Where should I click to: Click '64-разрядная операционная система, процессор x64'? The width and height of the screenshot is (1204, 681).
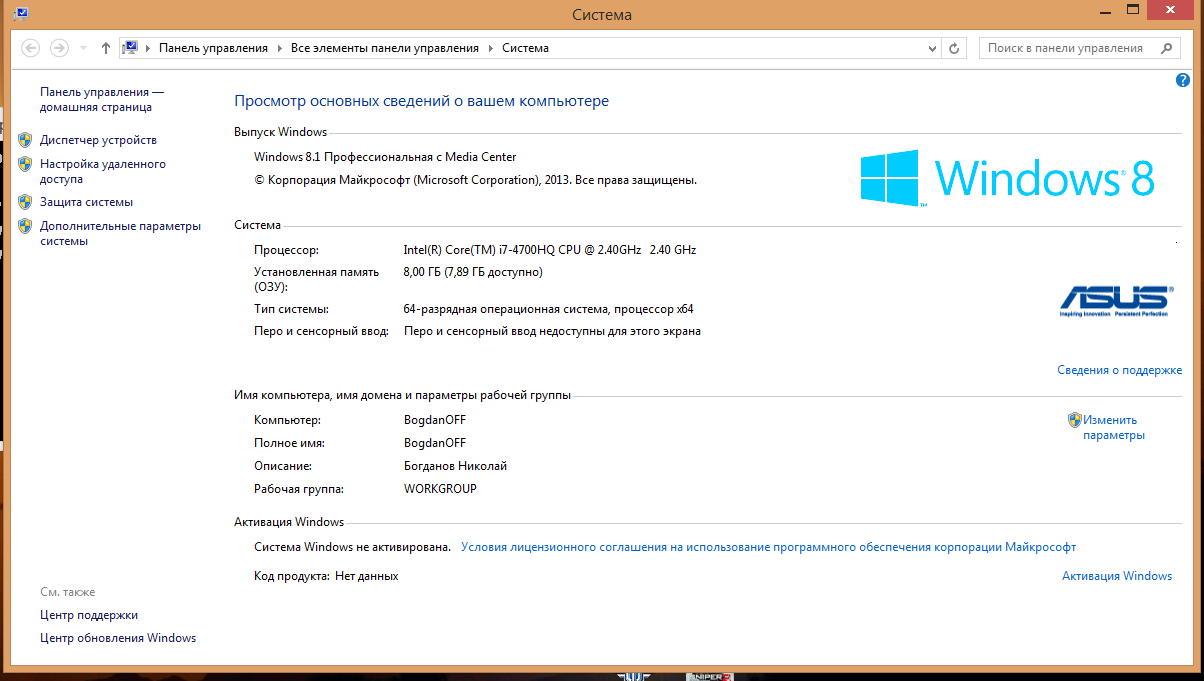tap(549, 309)
